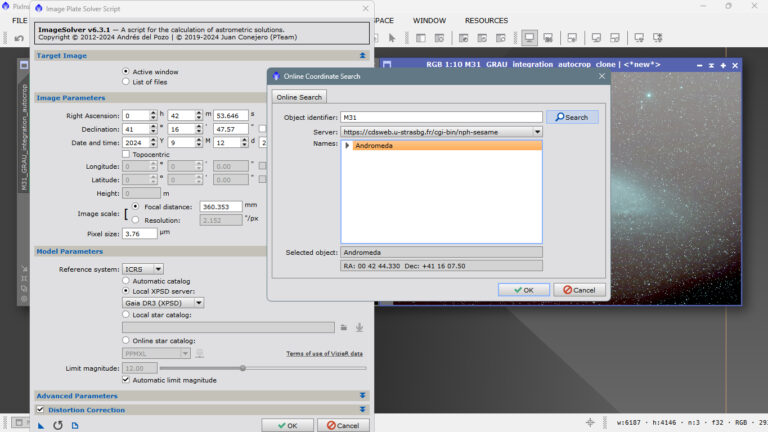Click Search button in Online Coordinate Search
The width and height of the screenshot is (768, 432).
(x=572, y=117)
